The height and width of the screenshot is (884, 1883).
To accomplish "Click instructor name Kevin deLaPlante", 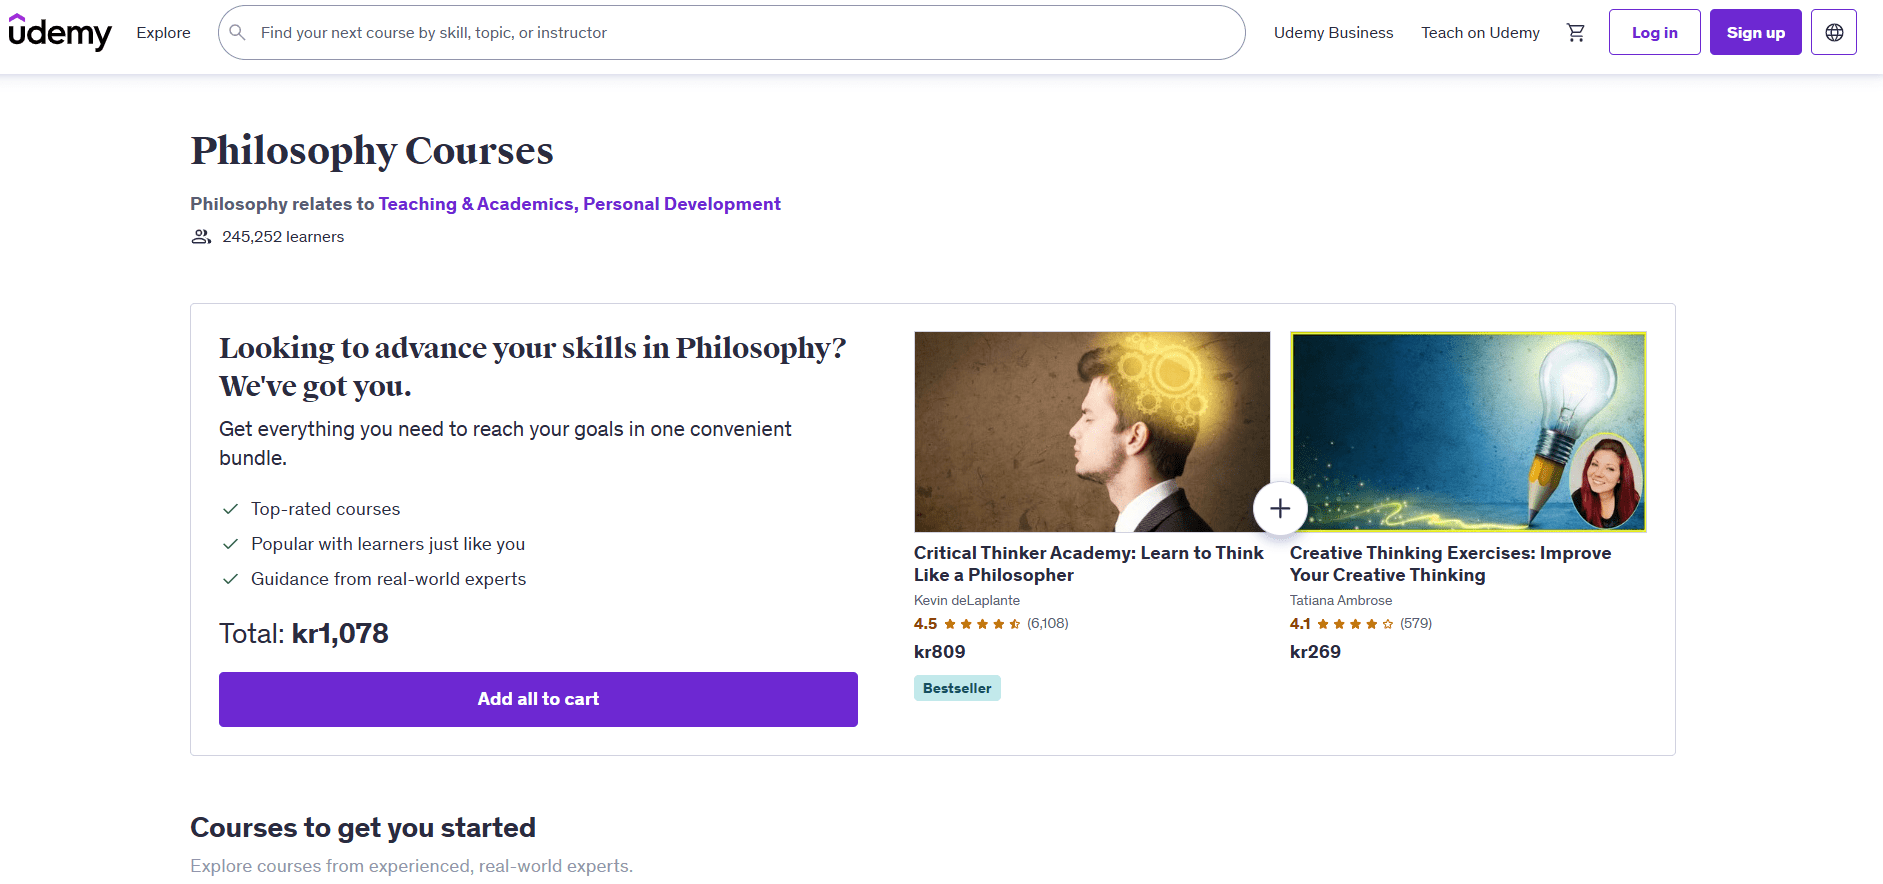I will [967, 600].
